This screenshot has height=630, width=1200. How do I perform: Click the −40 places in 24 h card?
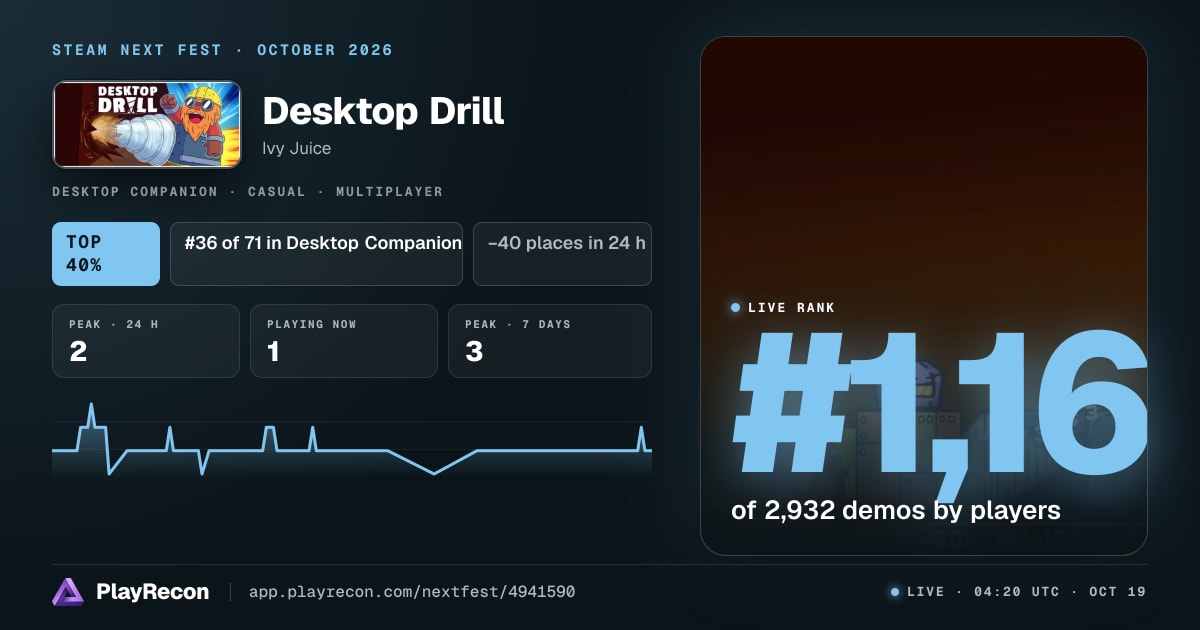[x=562, y=254]
